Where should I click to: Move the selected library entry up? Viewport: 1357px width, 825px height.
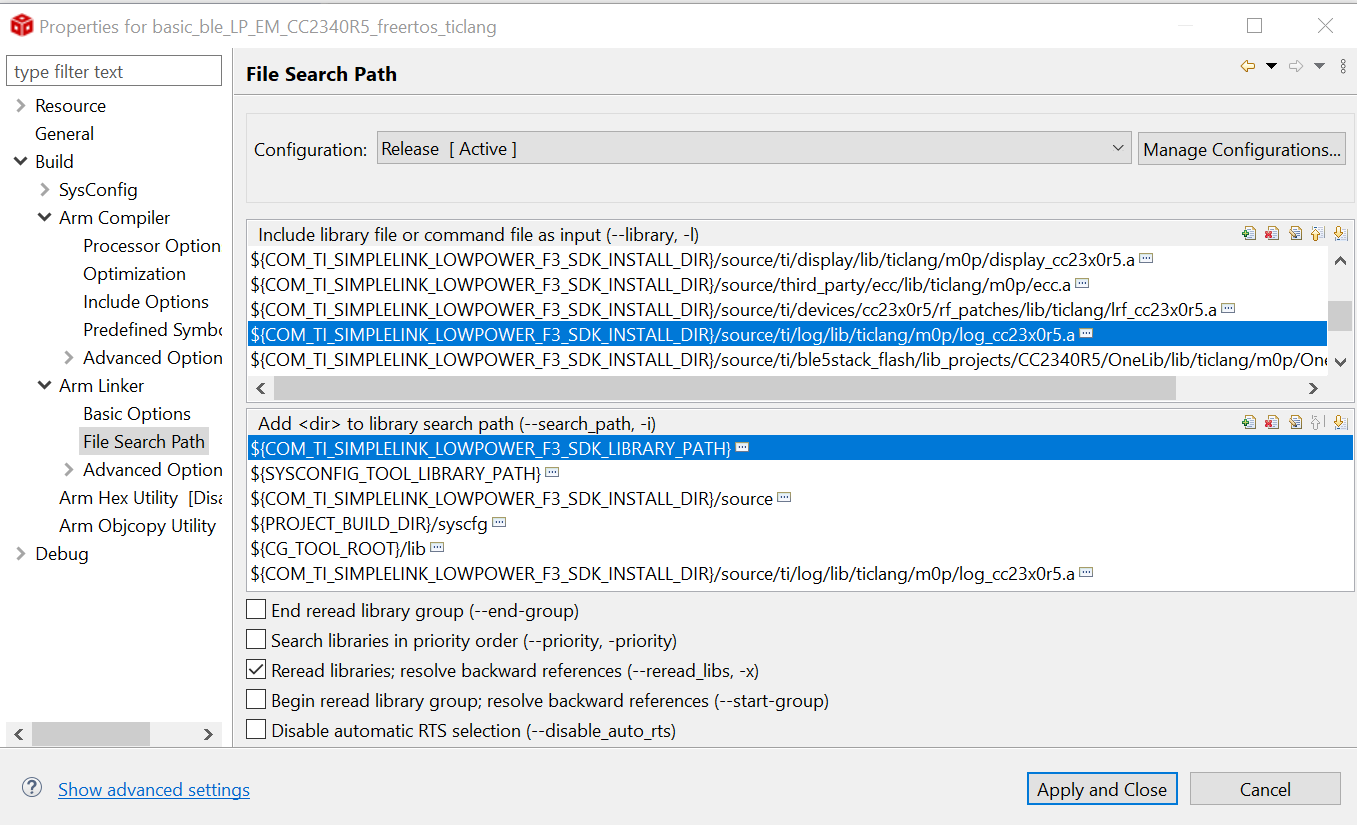[1318, 232]
